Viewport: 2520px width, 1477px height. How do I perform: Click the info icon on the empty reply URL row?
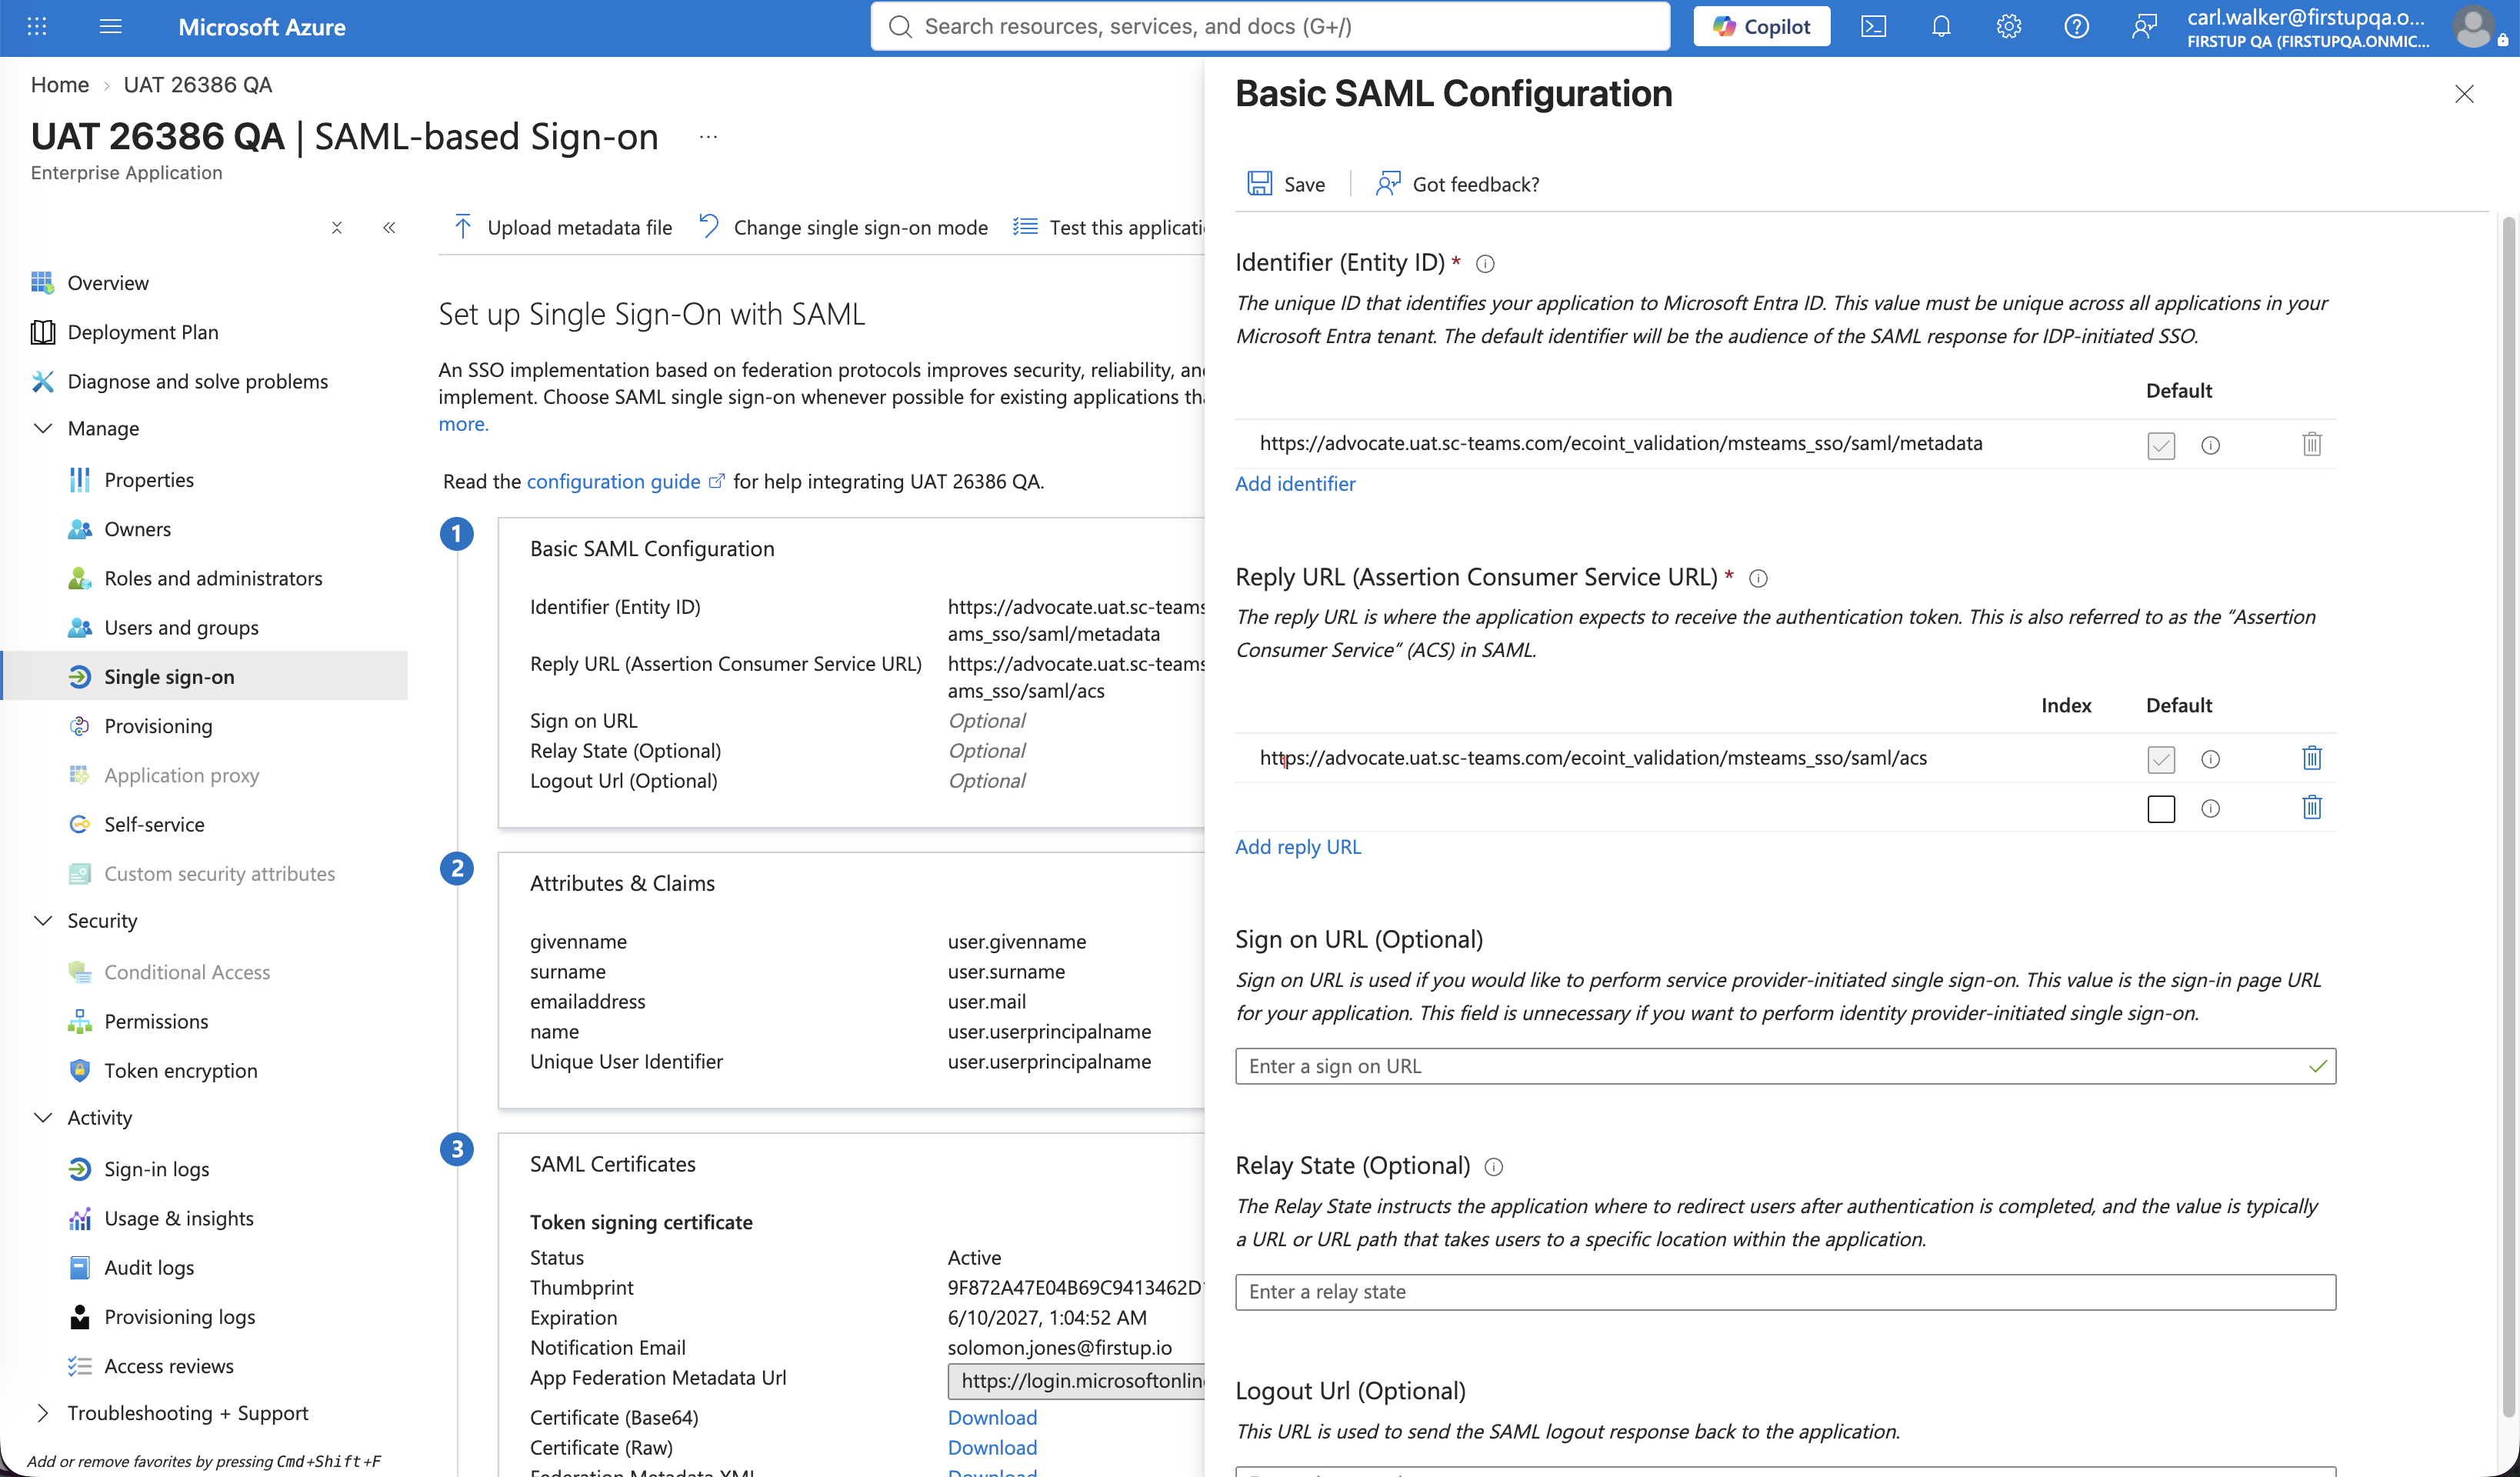[2210, 809]
